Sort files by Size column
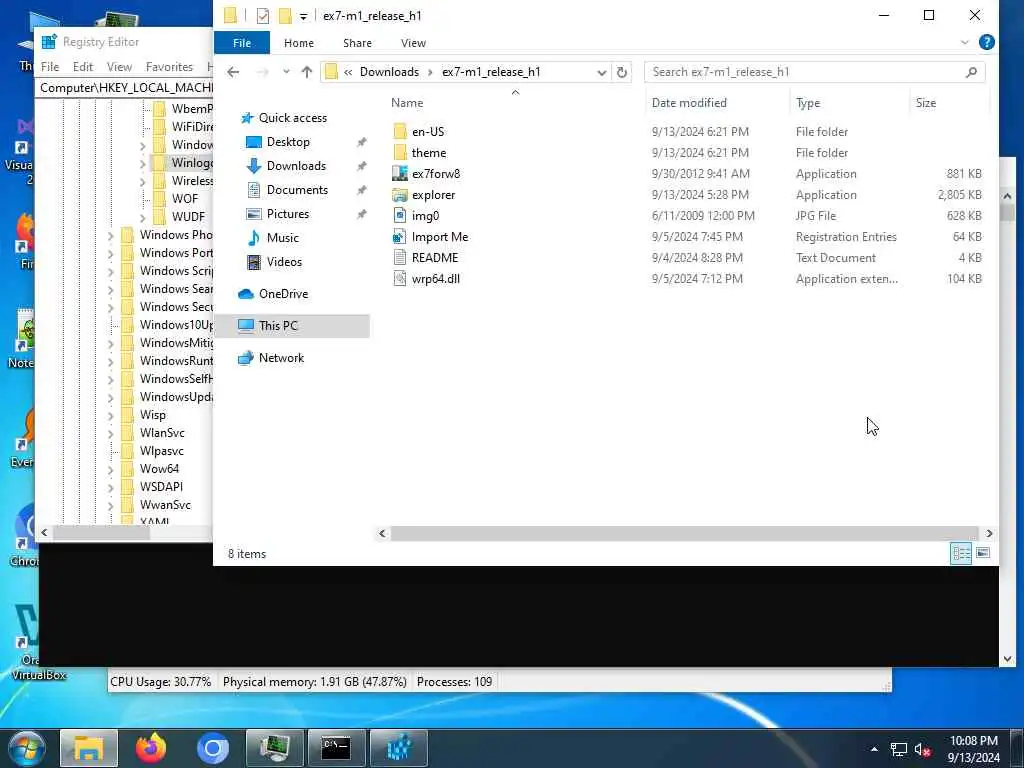 click(x=925, y=103)
